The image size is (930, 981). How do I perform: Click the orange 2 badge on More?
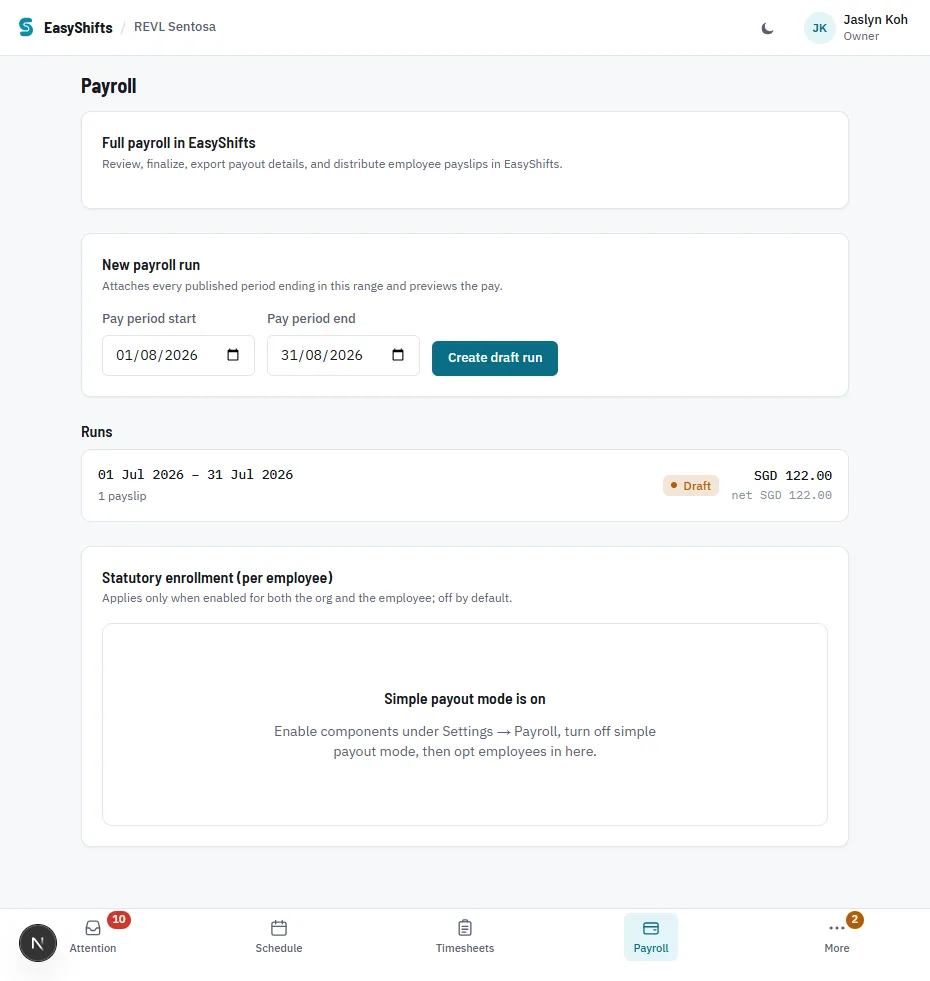pos(854,919)
